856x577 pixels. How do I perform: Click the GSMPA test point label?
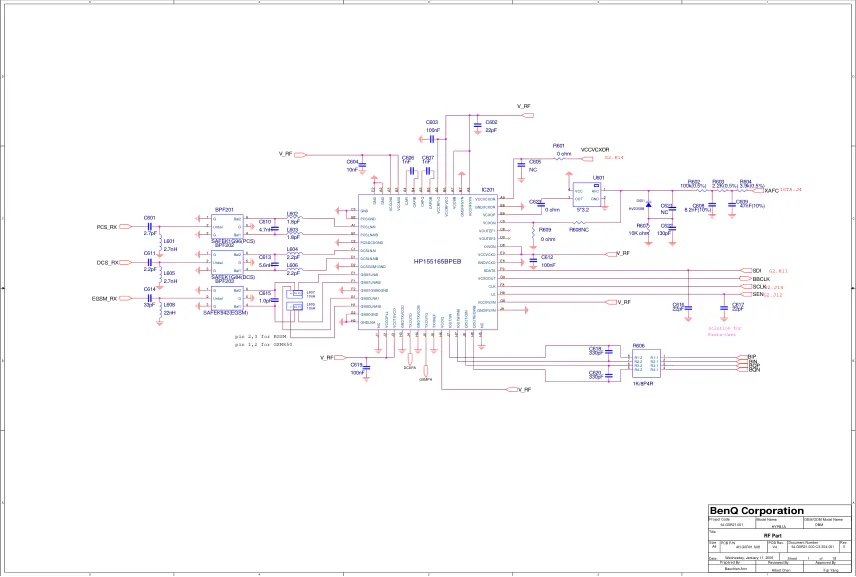pyautogui.click(x=426, y=379)
